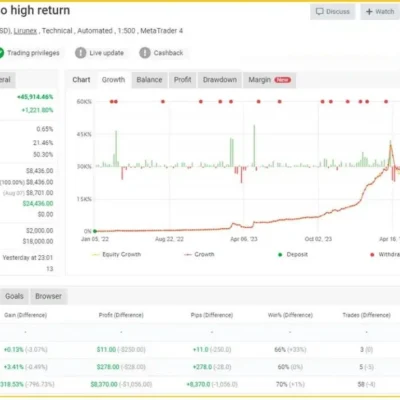Click the Pips (Difference) column header
Image resolution: width=400 pixels, height=400 pixels.
212,315
